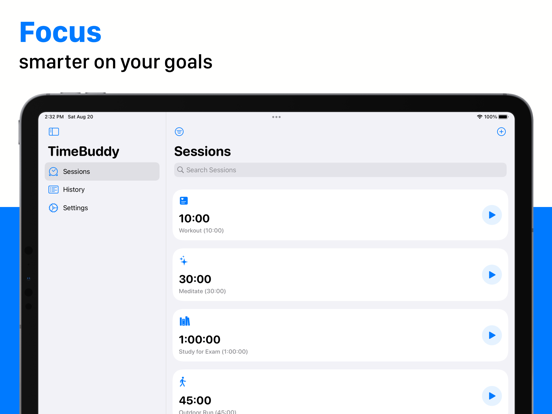Open the filter menu icon
Image resolution: width=552 pixels, height=414 pixels.
coord(179,132)
